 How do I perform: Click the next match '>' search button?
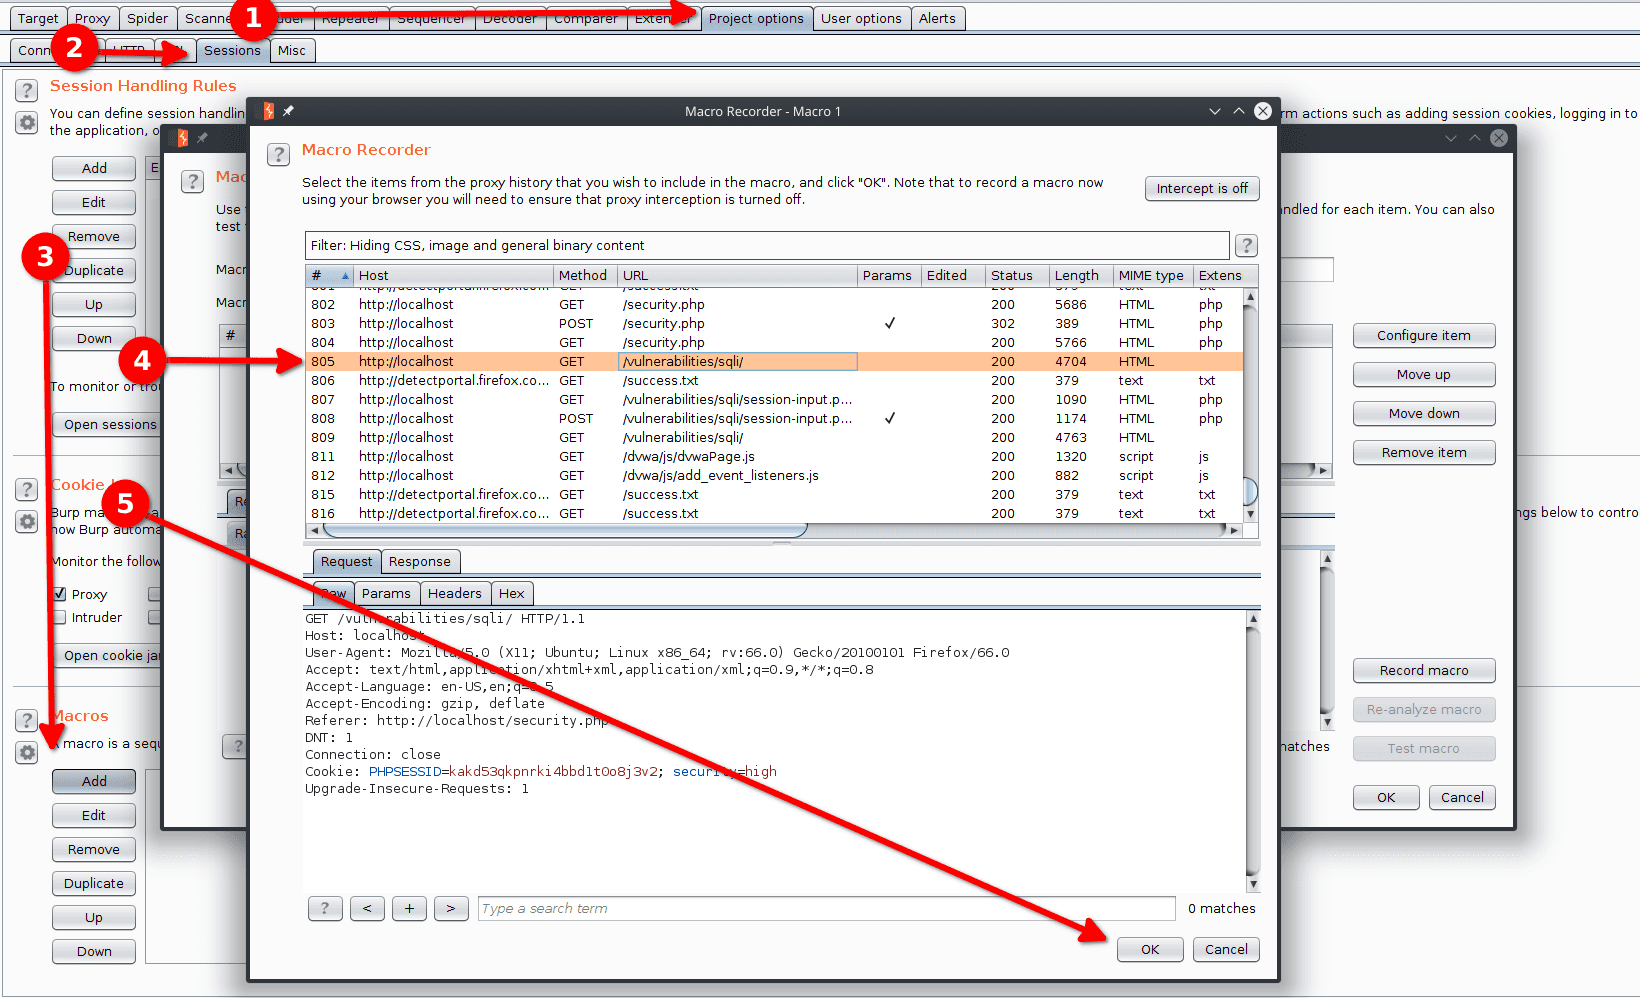pyautogui.click(x=451, y=908)
